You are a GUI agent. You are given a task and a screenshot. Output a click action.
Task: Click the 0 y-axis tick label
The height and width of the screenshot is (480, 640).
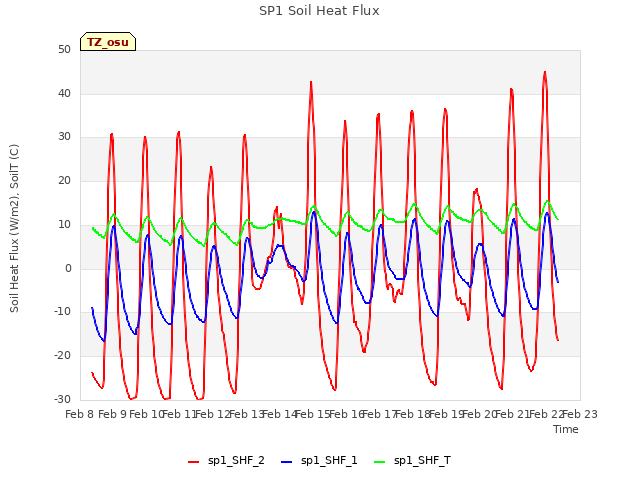tap(68, 269)
